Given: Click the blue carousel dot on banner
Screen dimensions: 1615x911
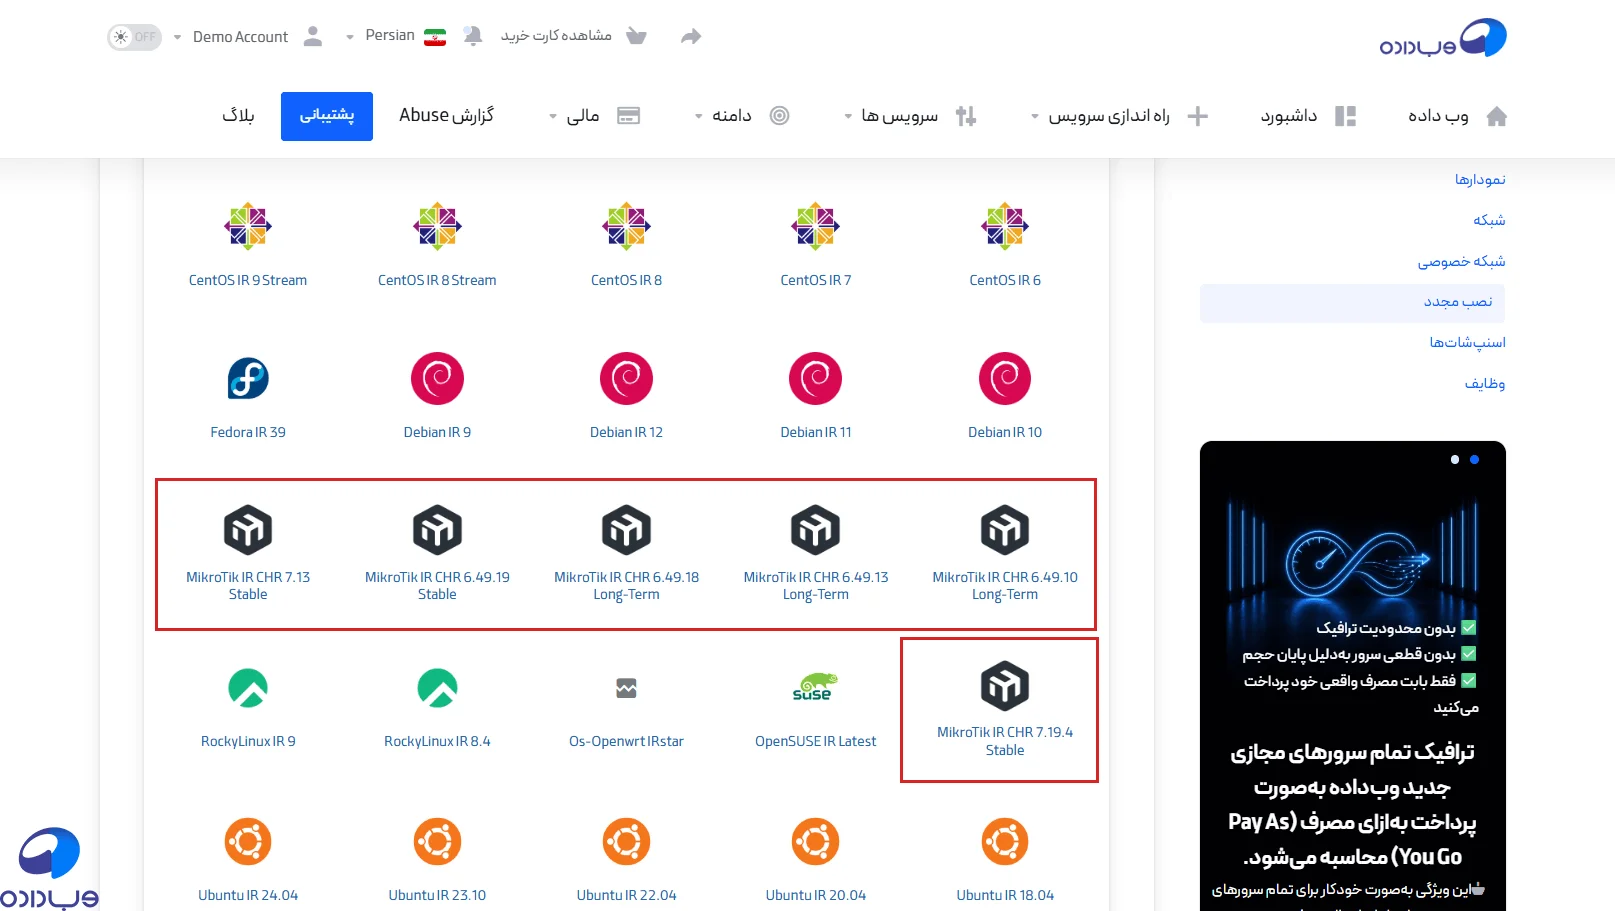Looking at the screenshot, I should point(1474,460).
